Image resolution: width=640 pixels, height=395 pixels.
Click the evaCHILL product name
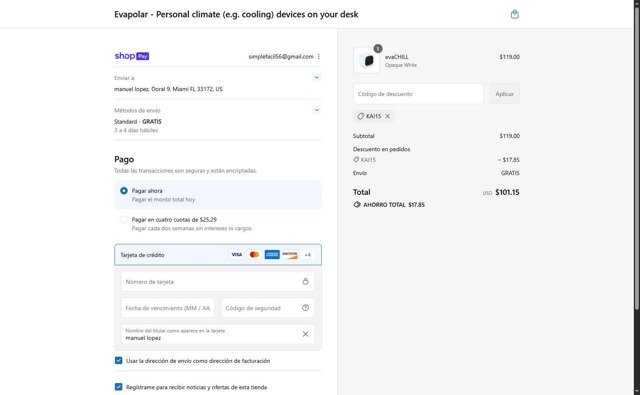[x=396, y=57]
